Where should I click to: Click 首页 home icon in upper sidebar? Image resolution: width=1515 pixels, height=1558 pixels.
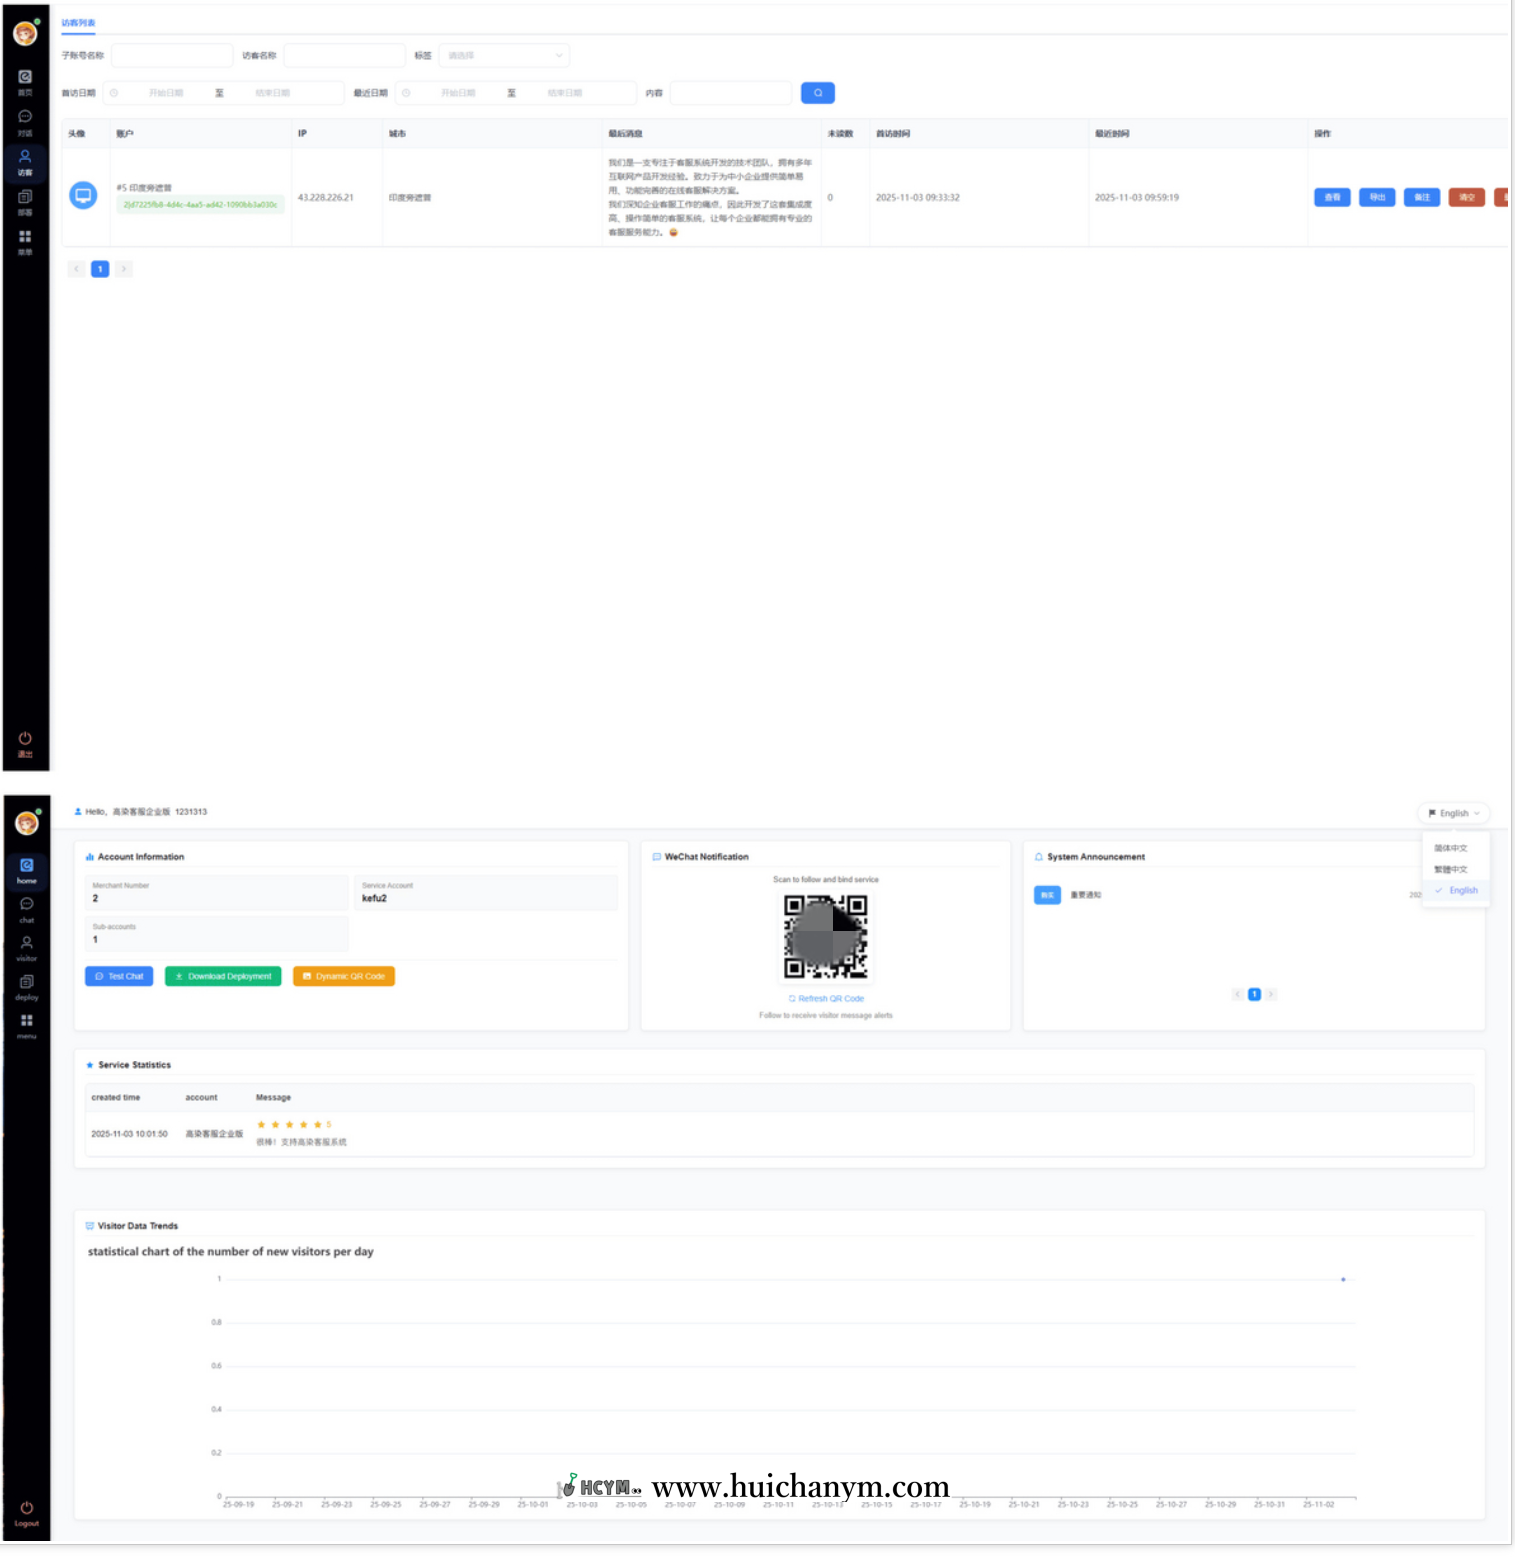(25, 81)
